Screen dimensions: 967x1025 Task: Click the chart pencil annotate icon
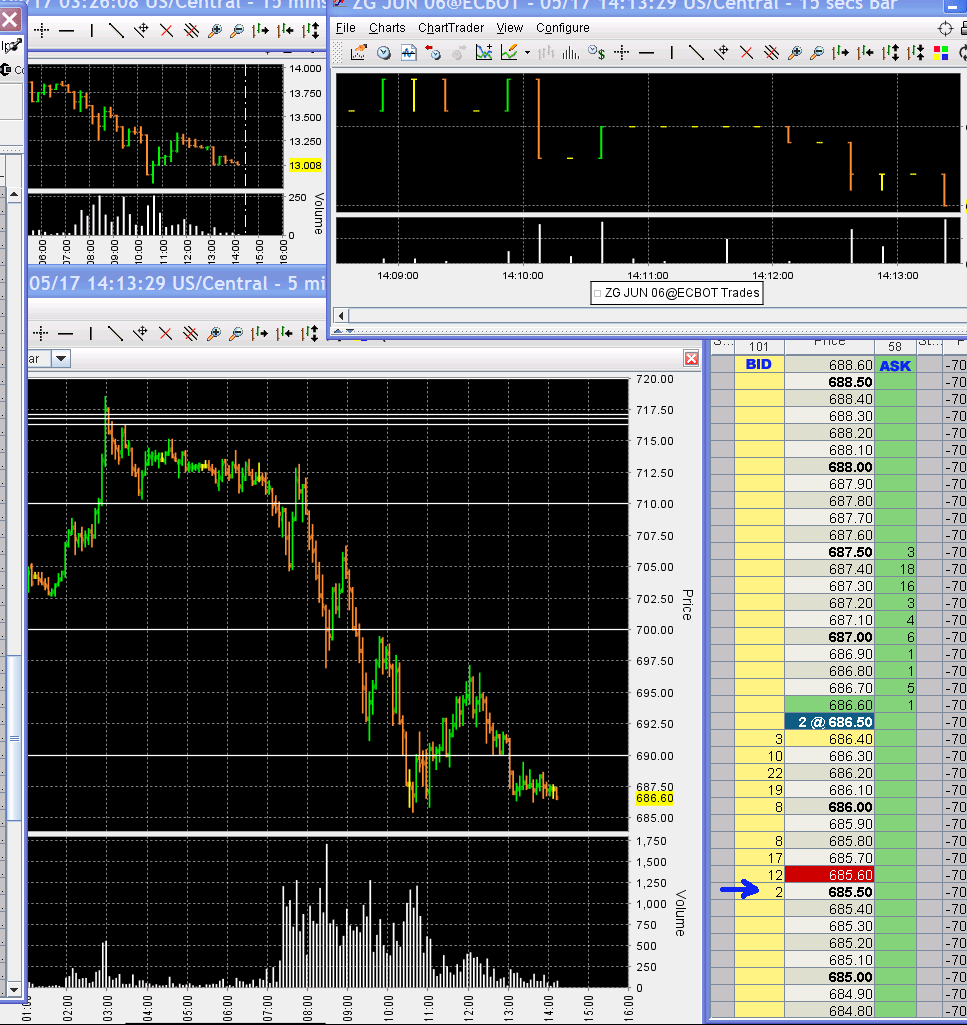pyautogui.click(x=509, y=53)
